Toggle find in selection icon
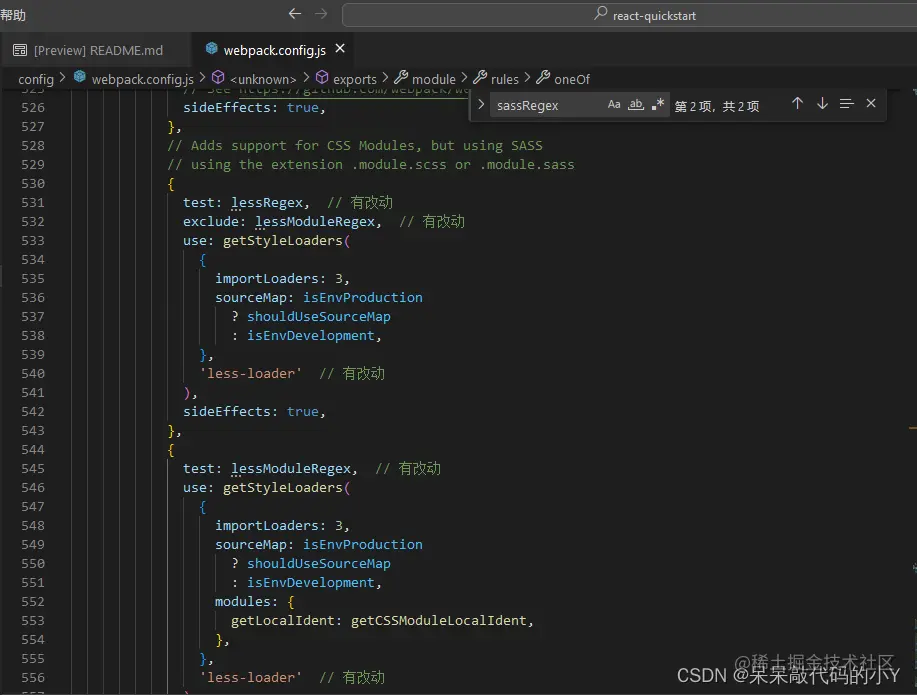 (x=846, y=104)
